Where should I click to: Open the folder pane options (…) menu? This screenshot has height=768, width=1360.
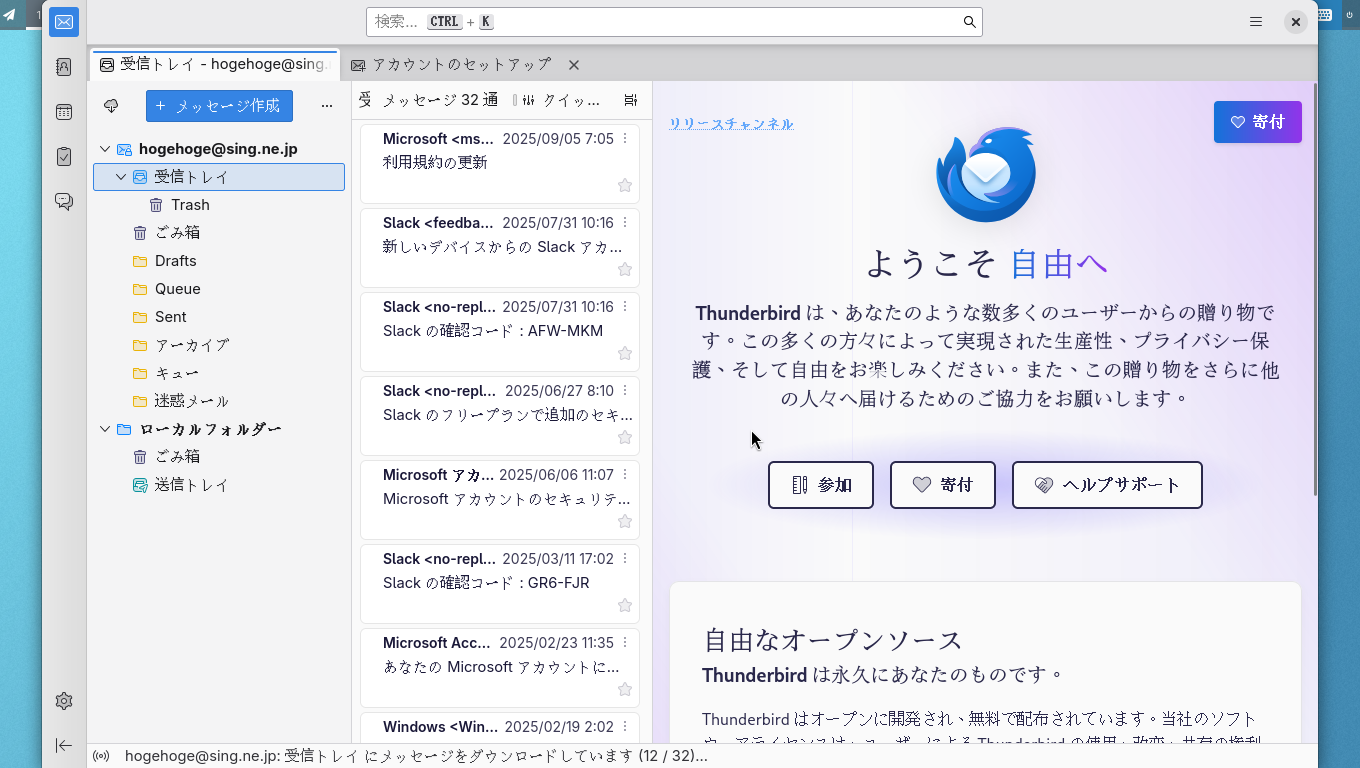(326, 105)
